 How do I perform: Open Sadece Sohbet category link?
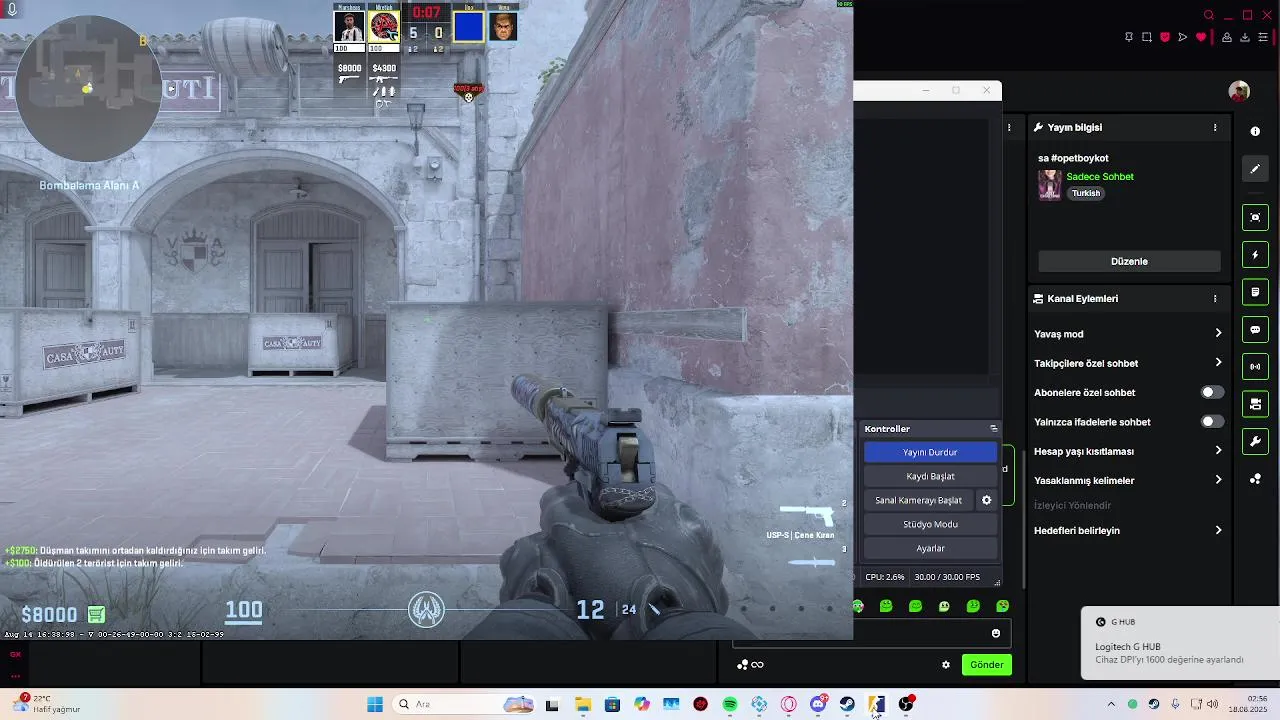(x=1100, y=177)
